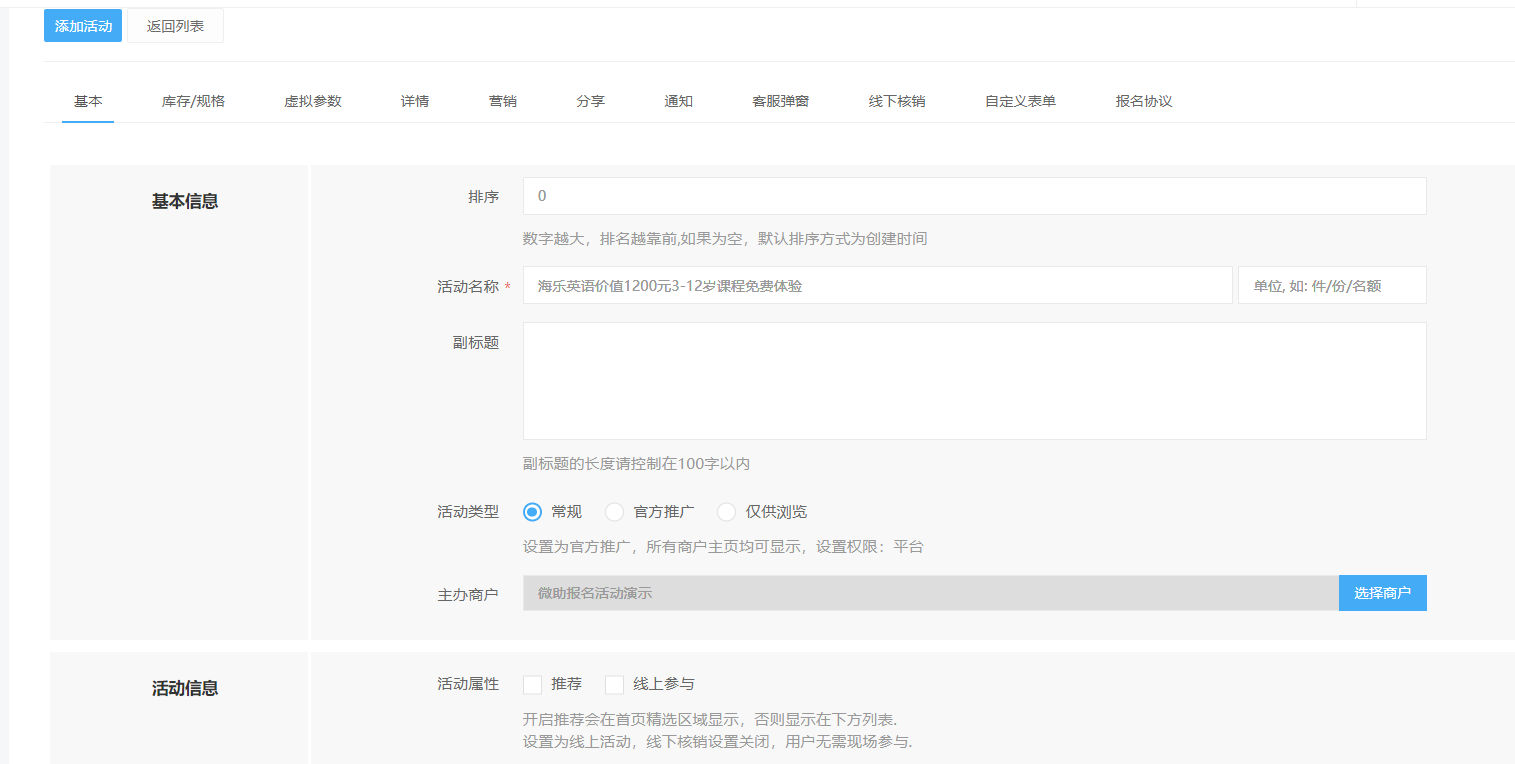Open the 营销 tab

pyautogui.click(x=503, y=101)
